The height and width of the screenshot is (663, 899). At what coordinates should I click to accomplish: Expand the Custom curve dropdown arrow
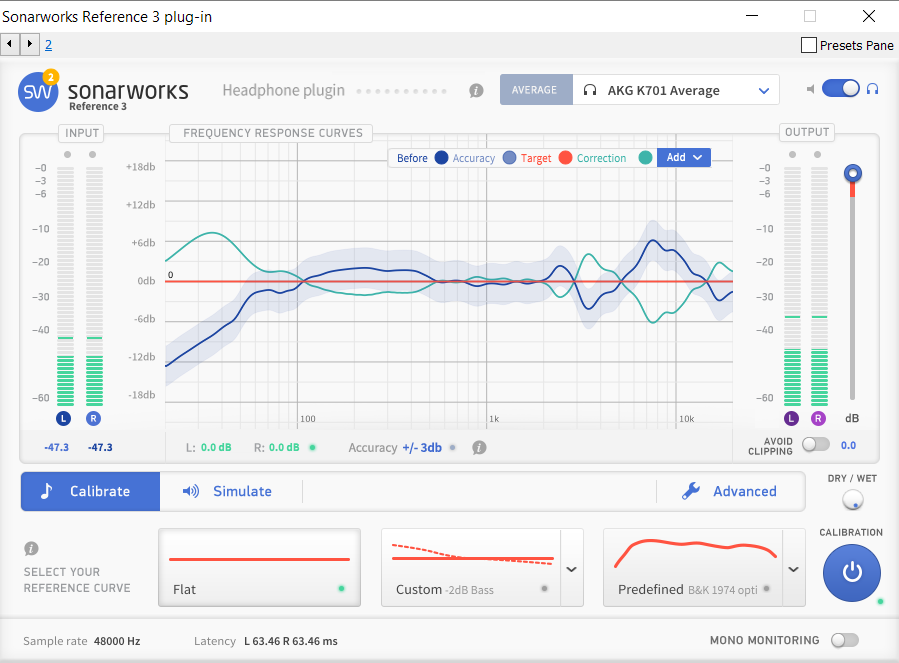(x=572, y=569)
